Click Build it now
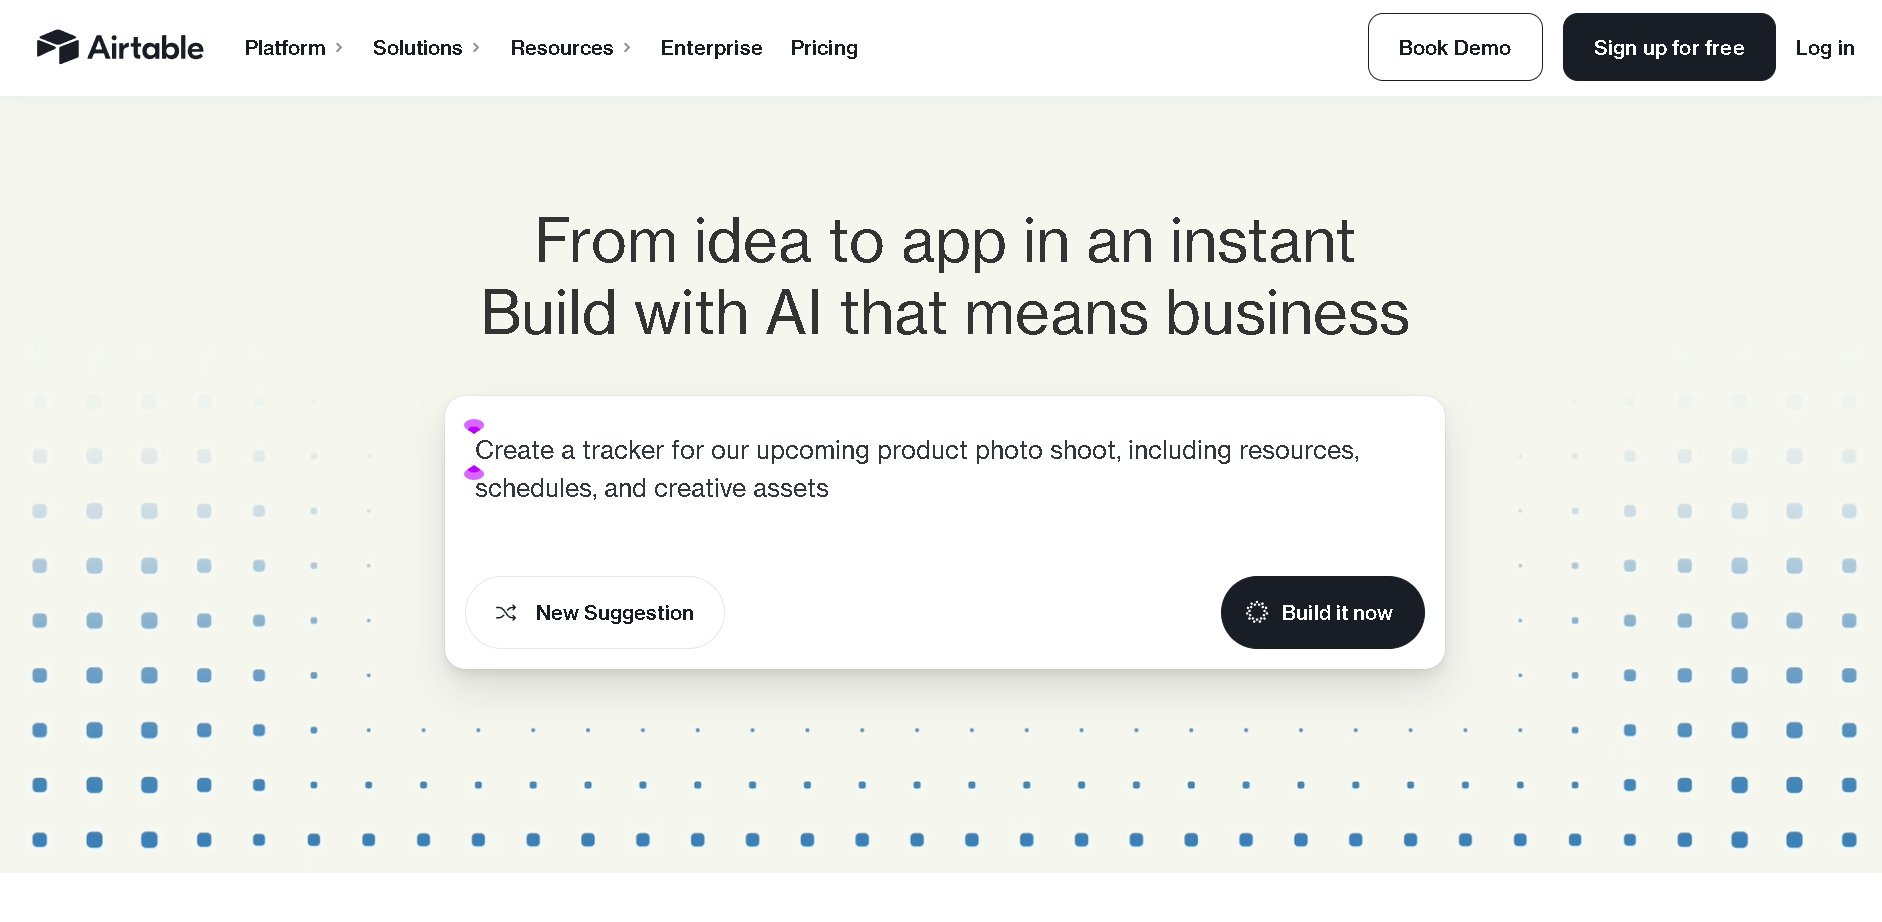Viewport: 1882px width, 922px height. coord(1322,613)
